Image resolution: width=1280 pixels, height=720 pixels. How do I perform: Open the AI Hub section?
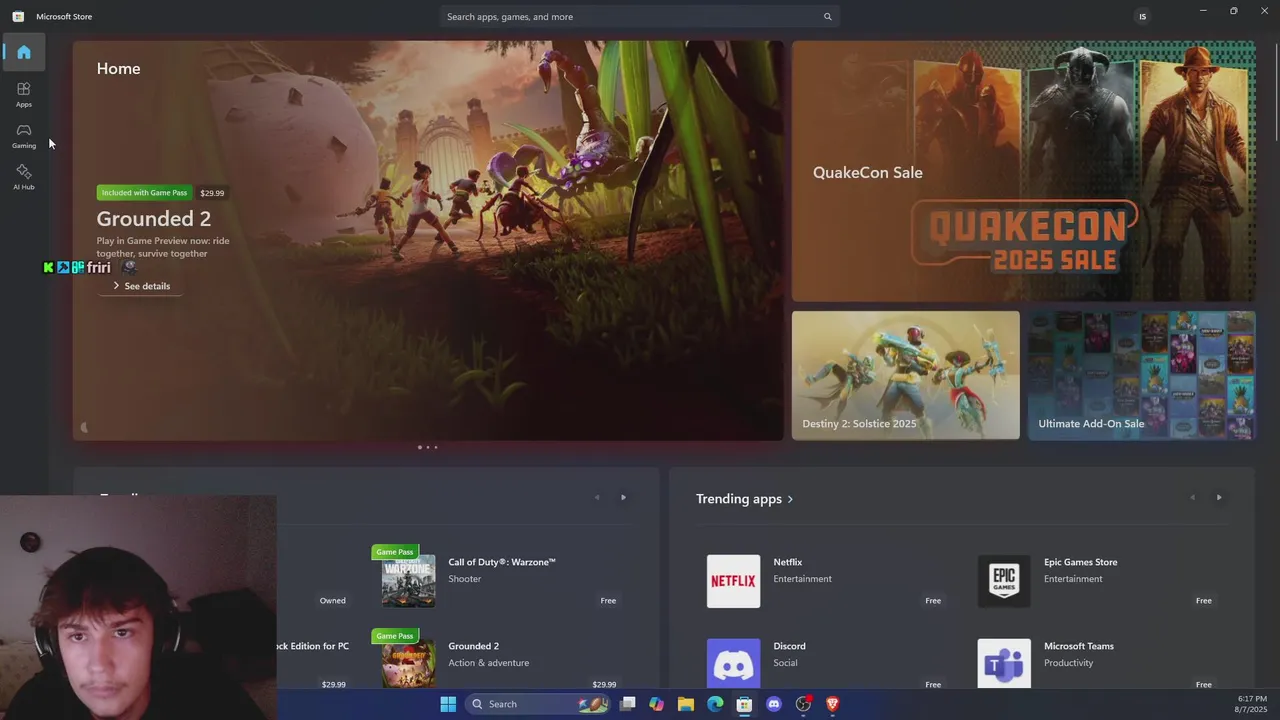click(24, 177)
